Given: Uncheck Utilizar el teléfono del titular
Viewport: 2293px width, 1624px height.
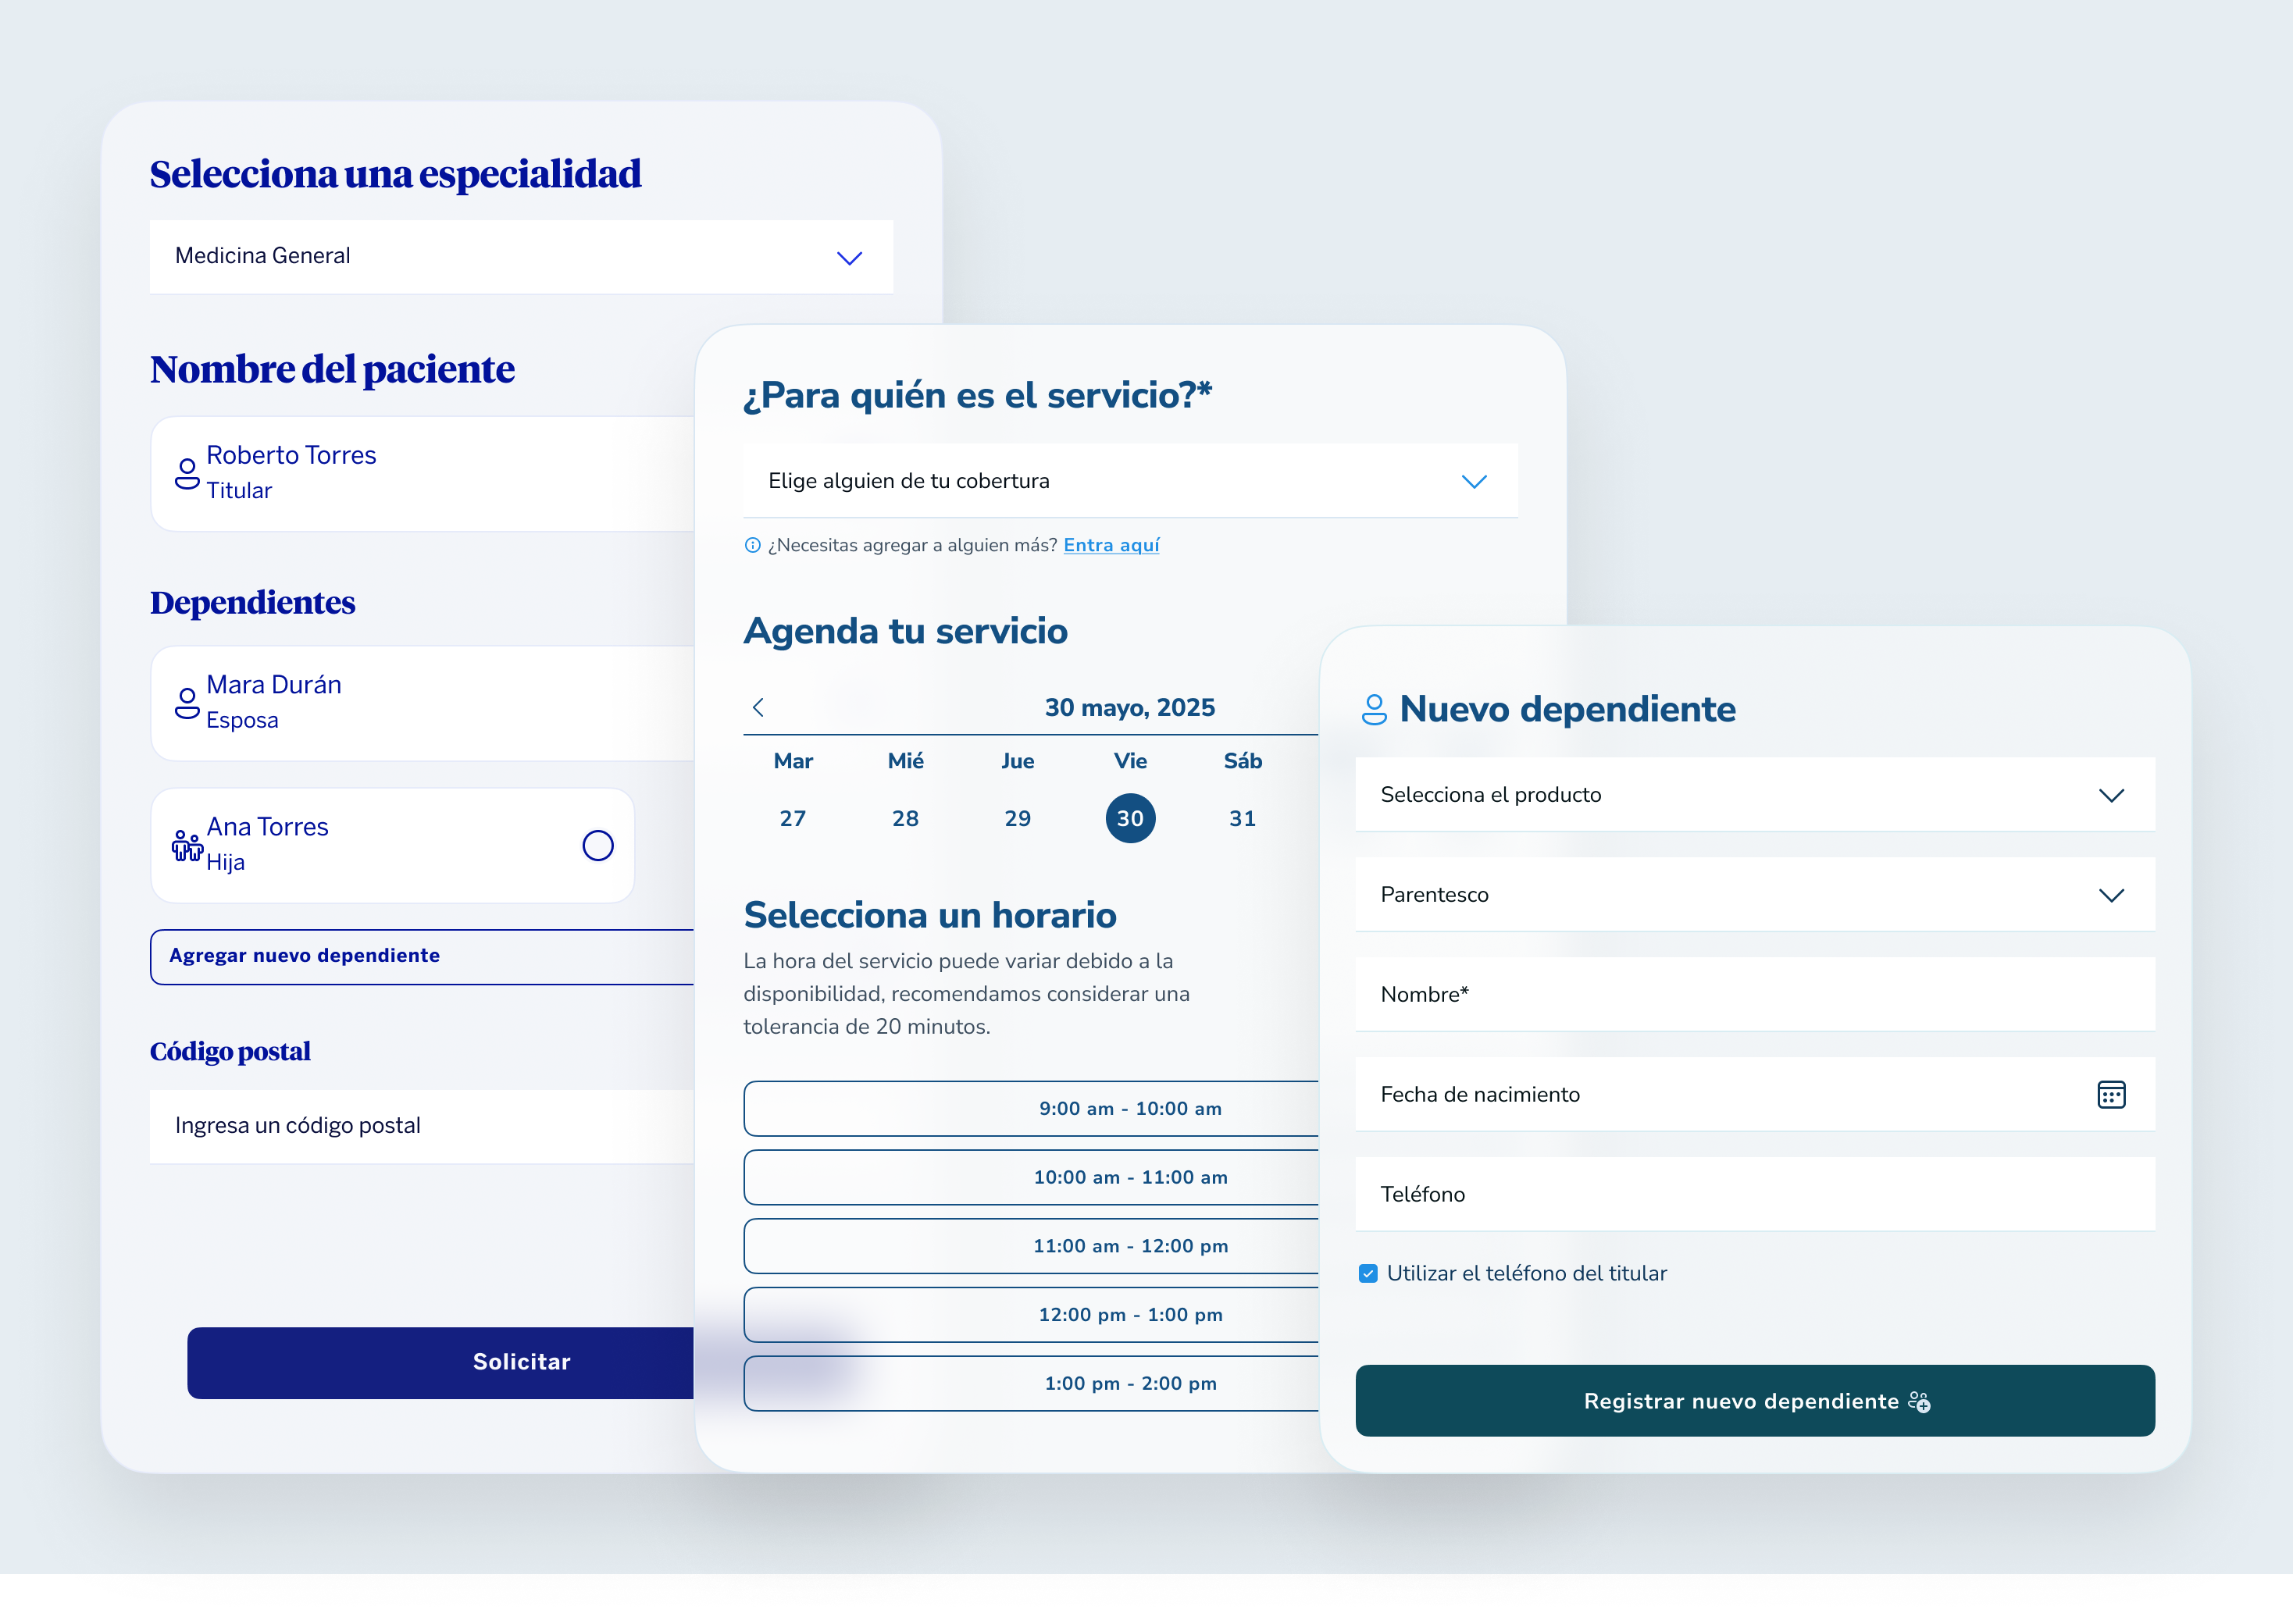Looking at the screenshot, I should tap(1368, 1273).
